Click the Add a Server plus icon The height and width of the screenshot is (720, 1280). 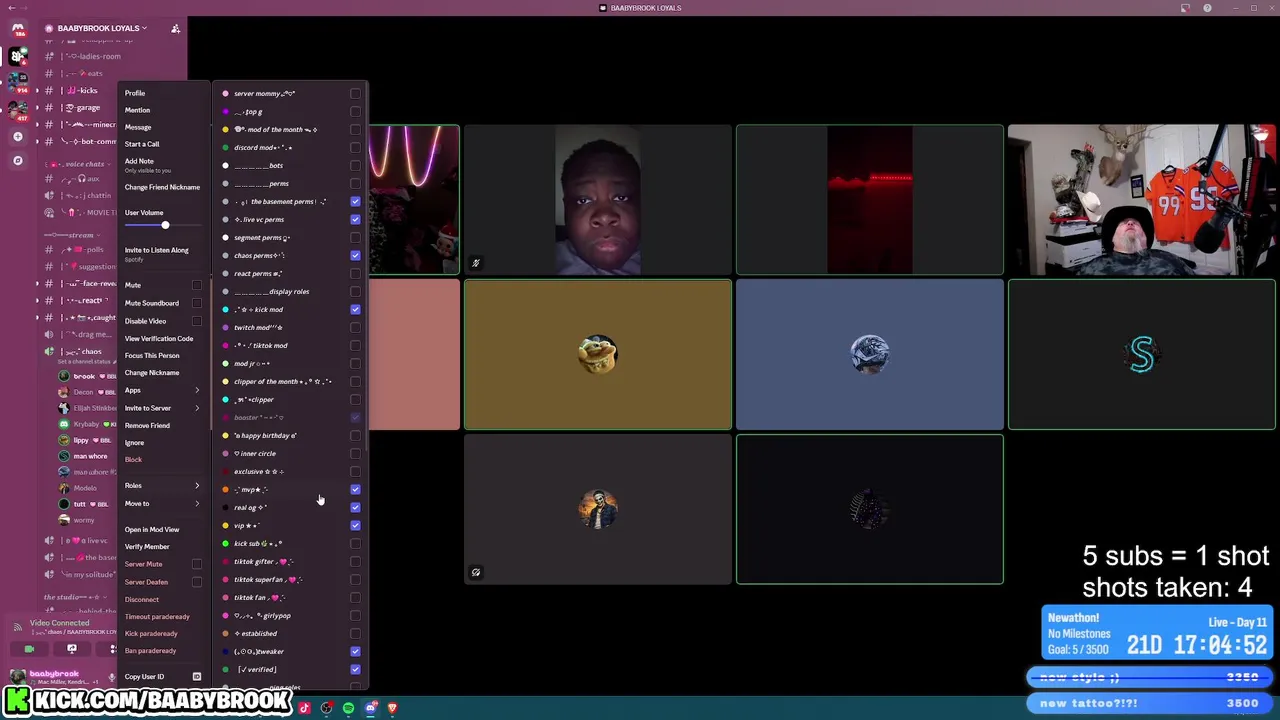(17, 136)
